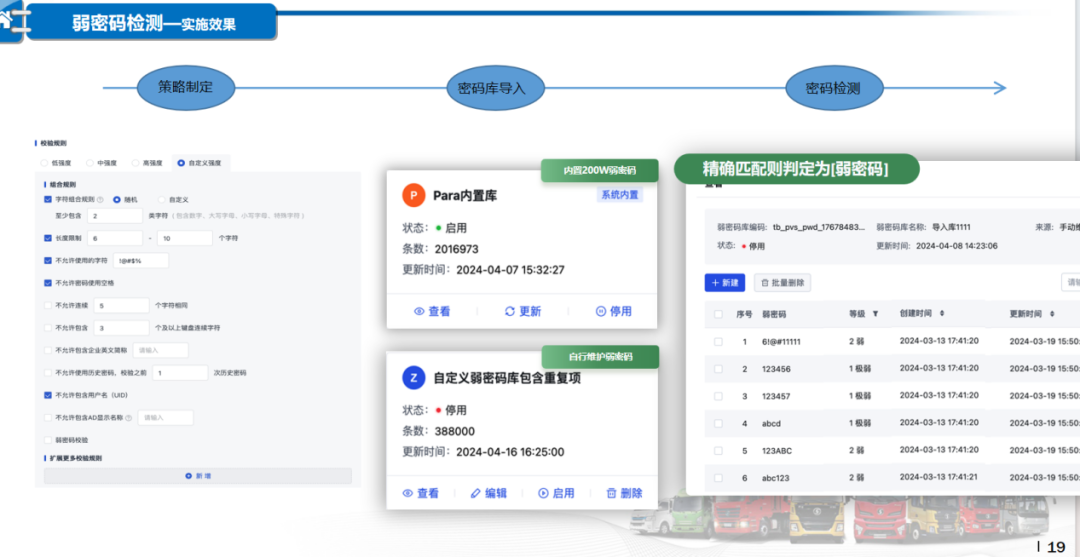
Task: Click the 条数 value 388000
Action: pyautogui.click(x=455, y=431)
